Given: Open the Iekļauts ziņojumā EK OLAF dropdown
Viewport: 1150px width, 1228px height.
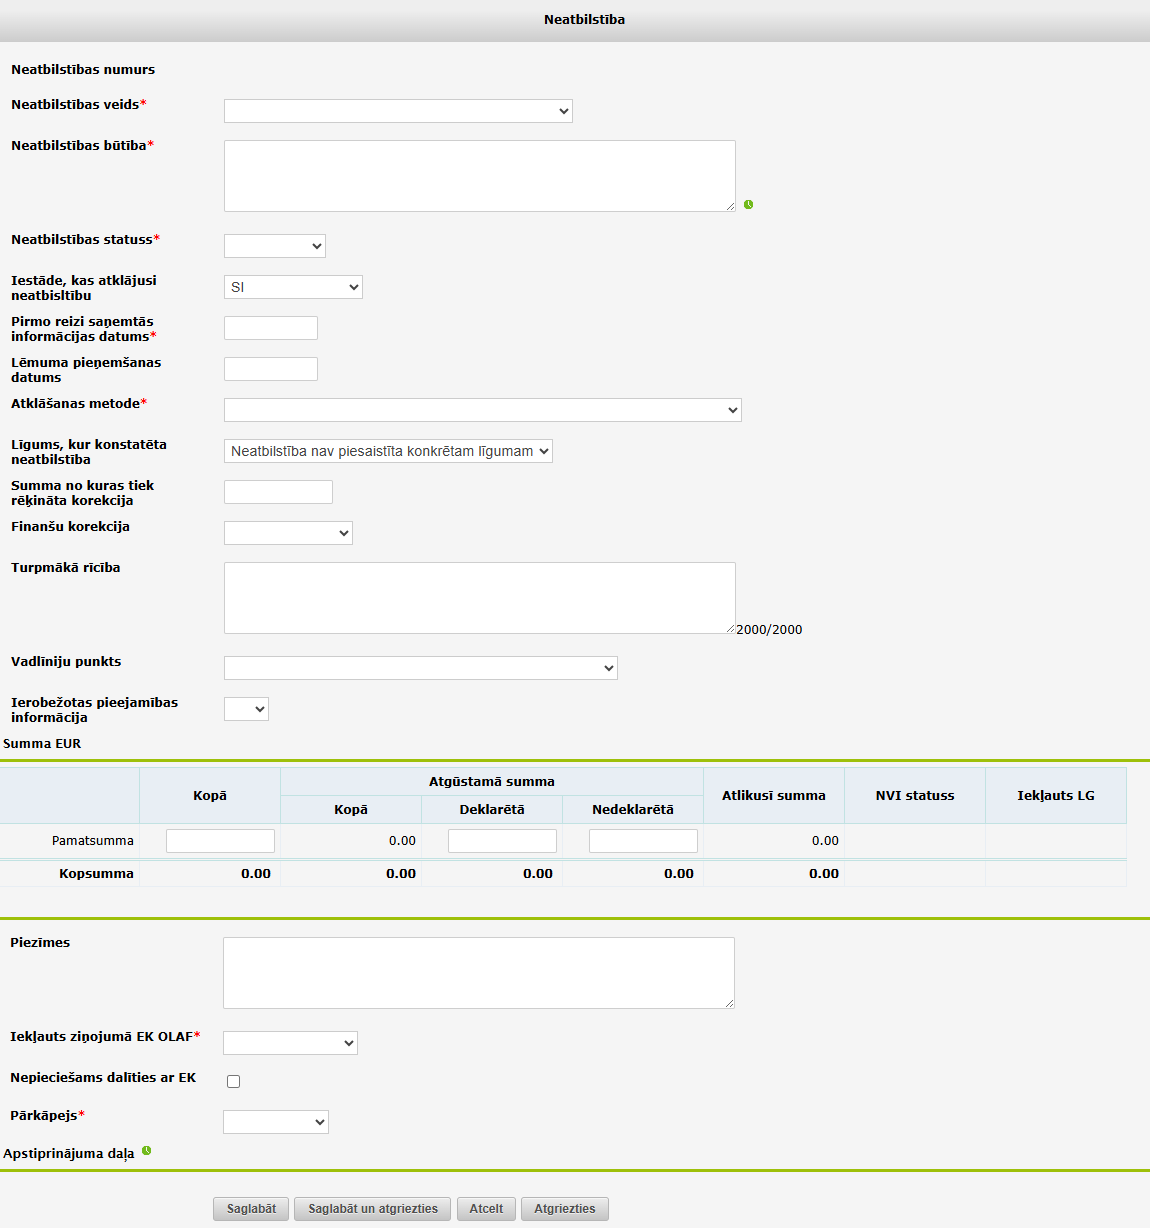Looking at the screenshot, I should coord(290,1043).
